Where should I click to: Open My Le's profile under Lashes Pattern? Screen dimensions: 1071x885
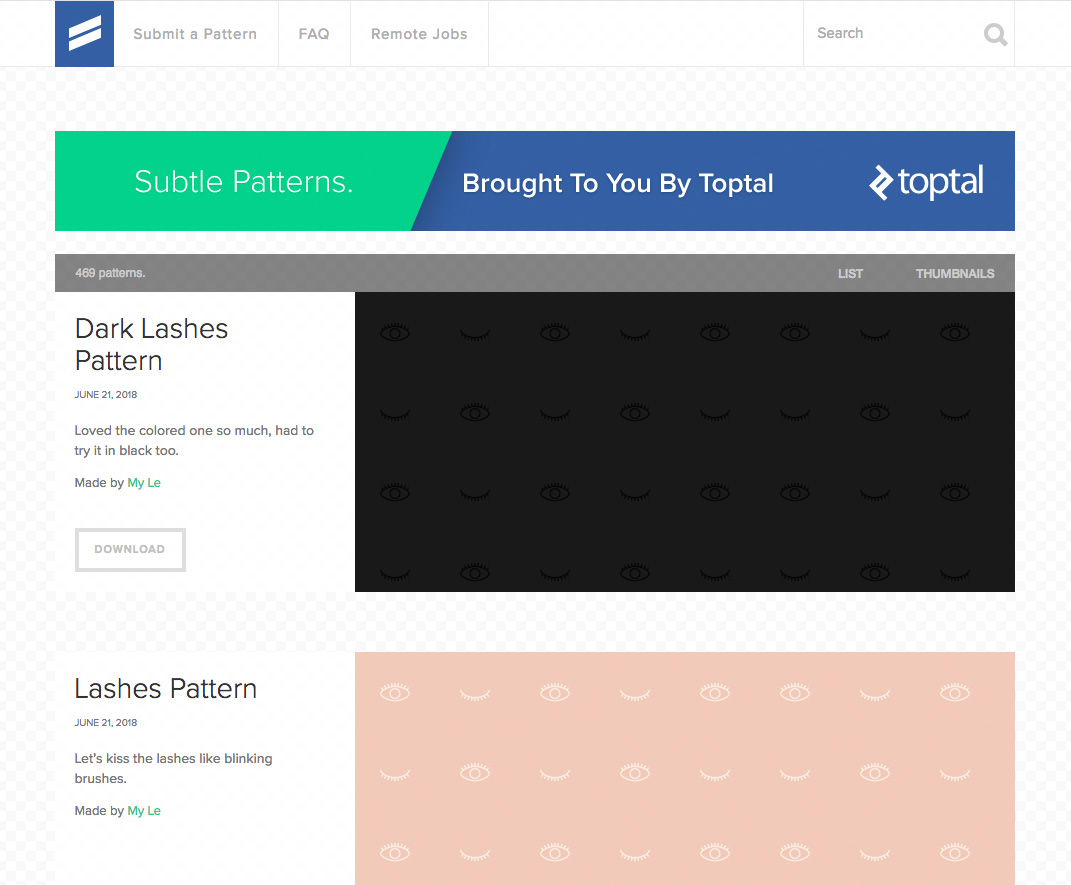pos(144,810)
